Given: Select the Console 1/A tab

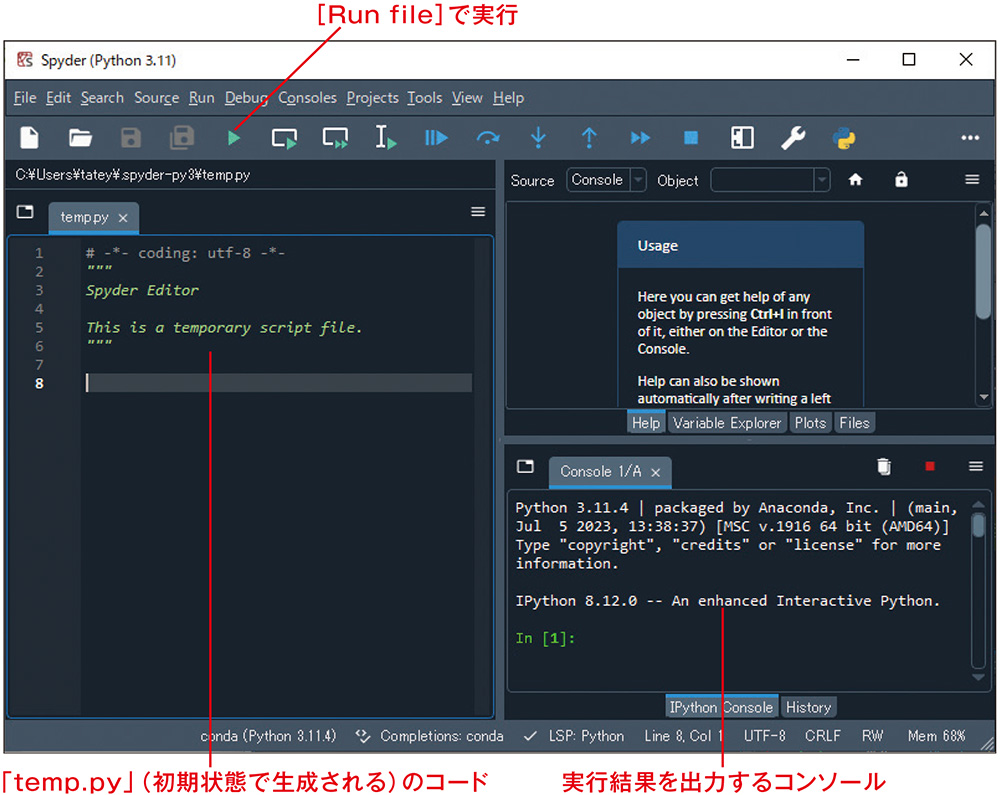Looking at the screenshot, I should (601, 472).
